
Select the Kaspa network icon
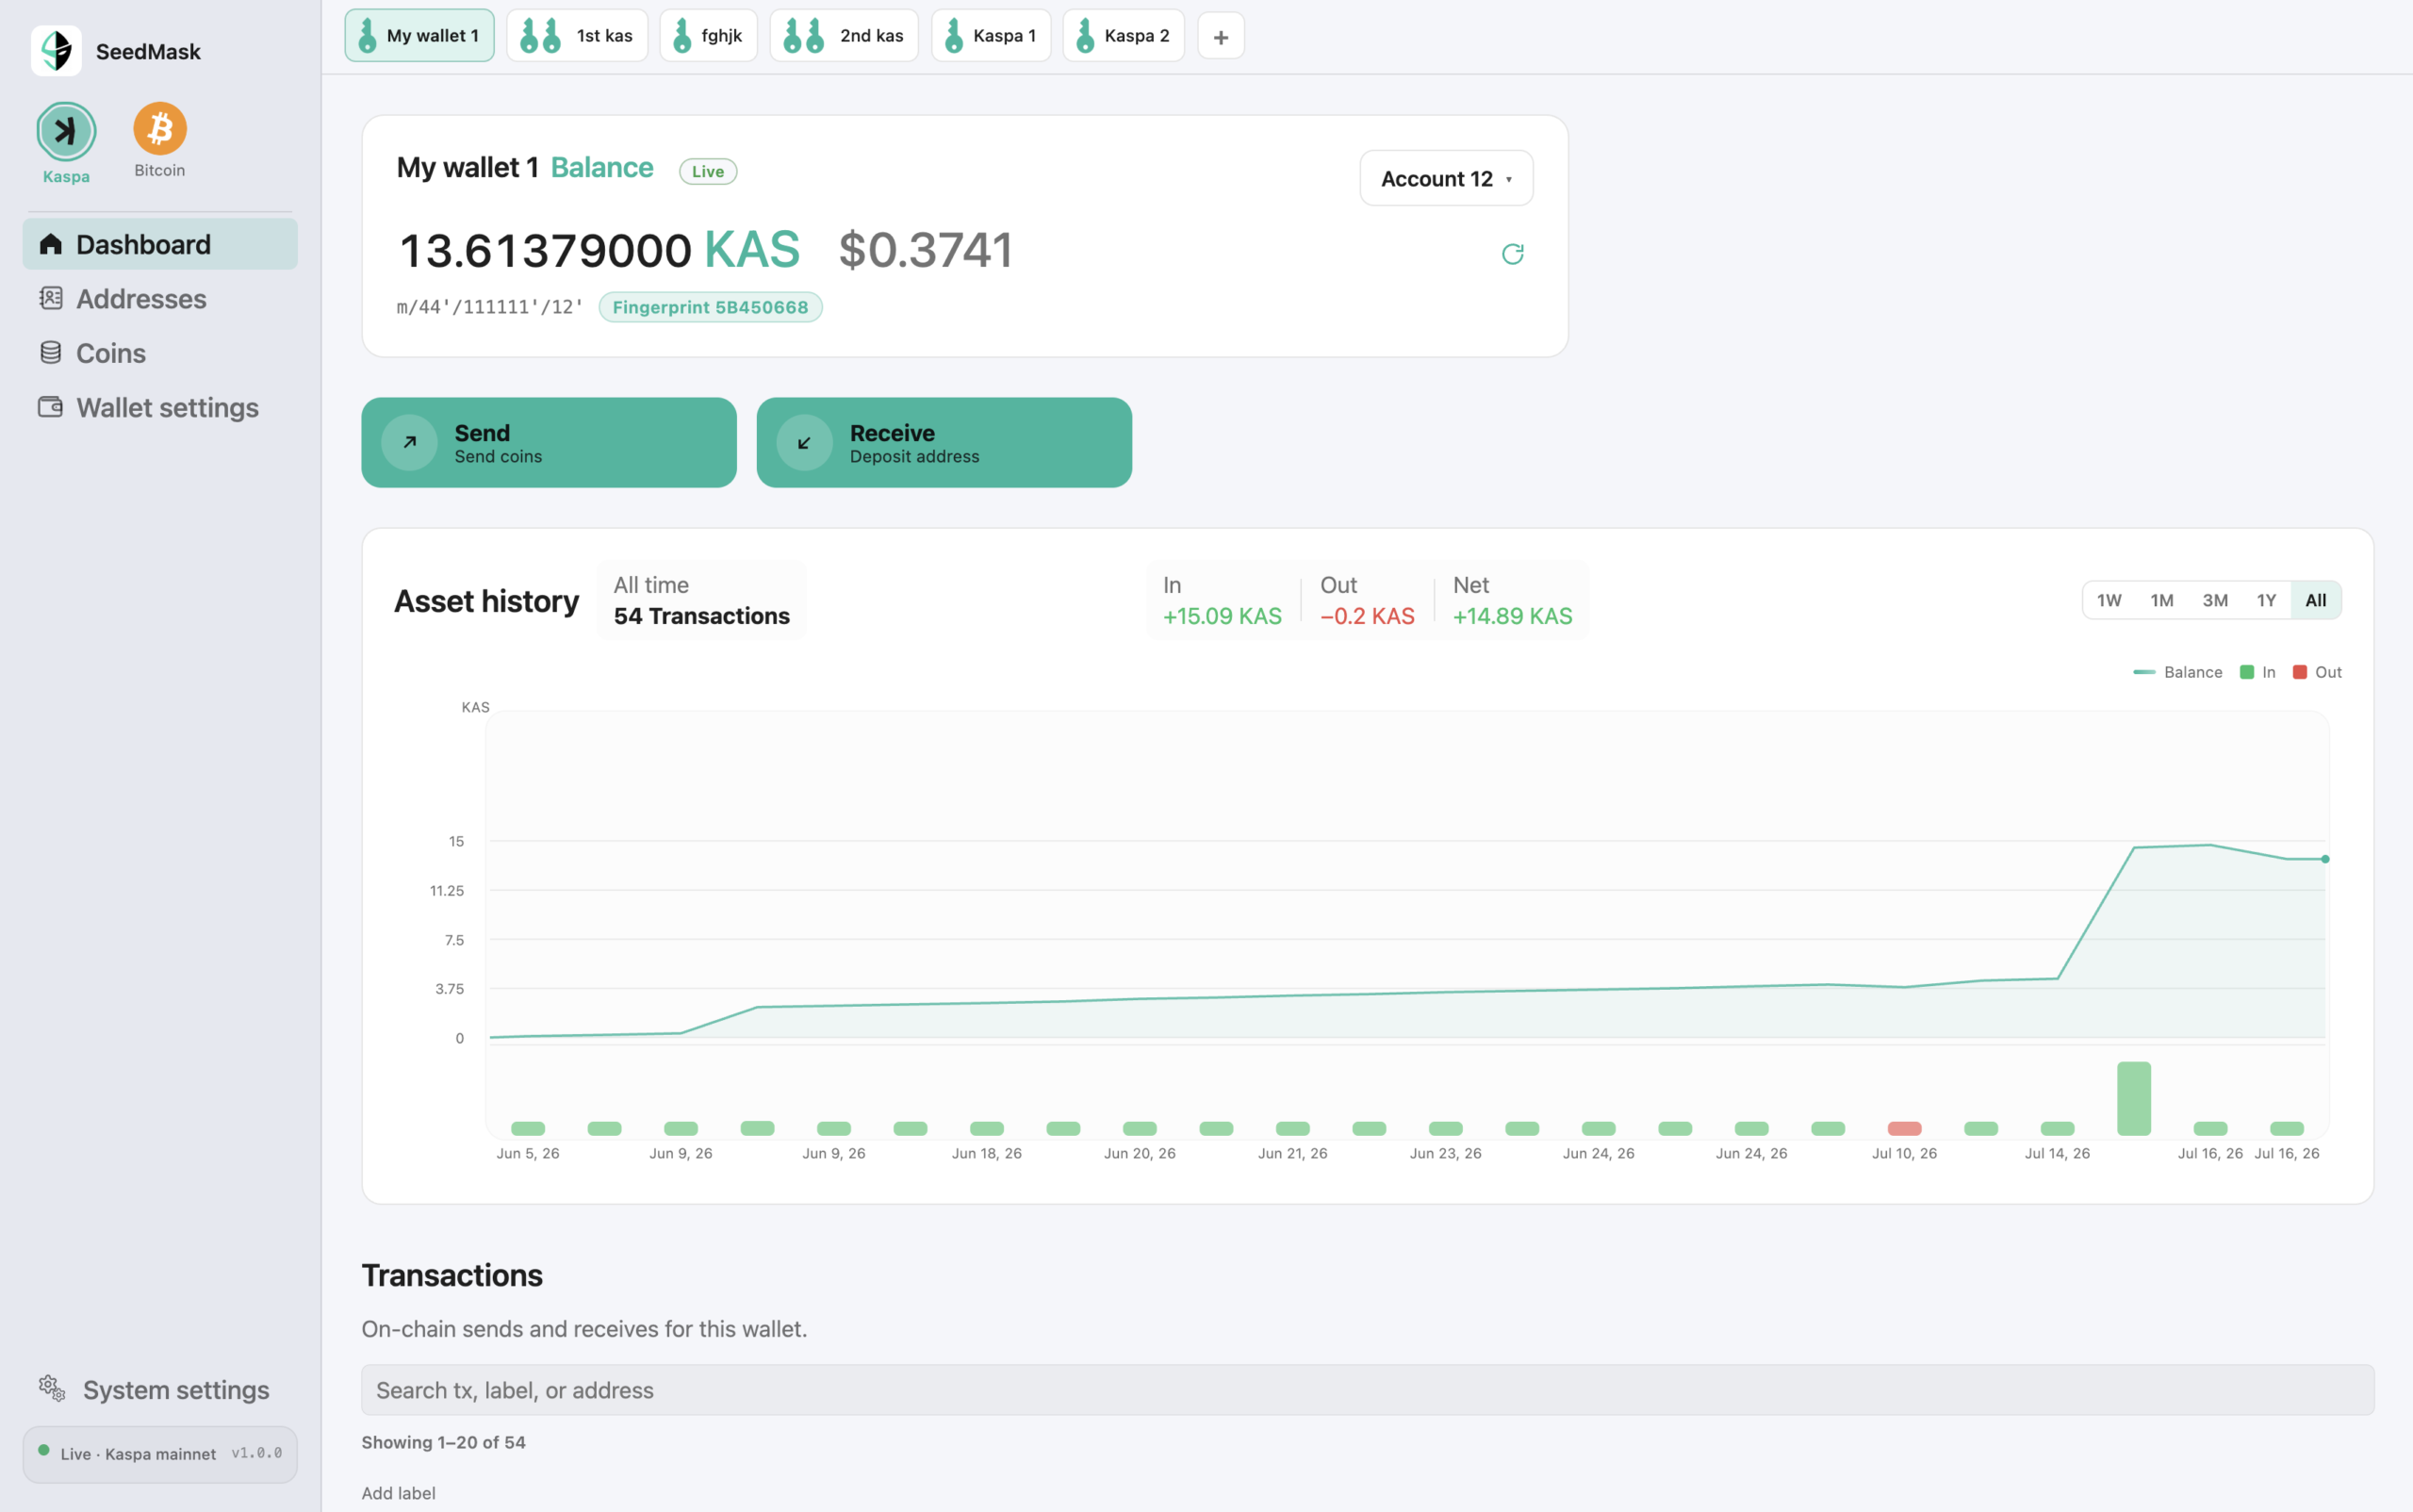[66, 131]
